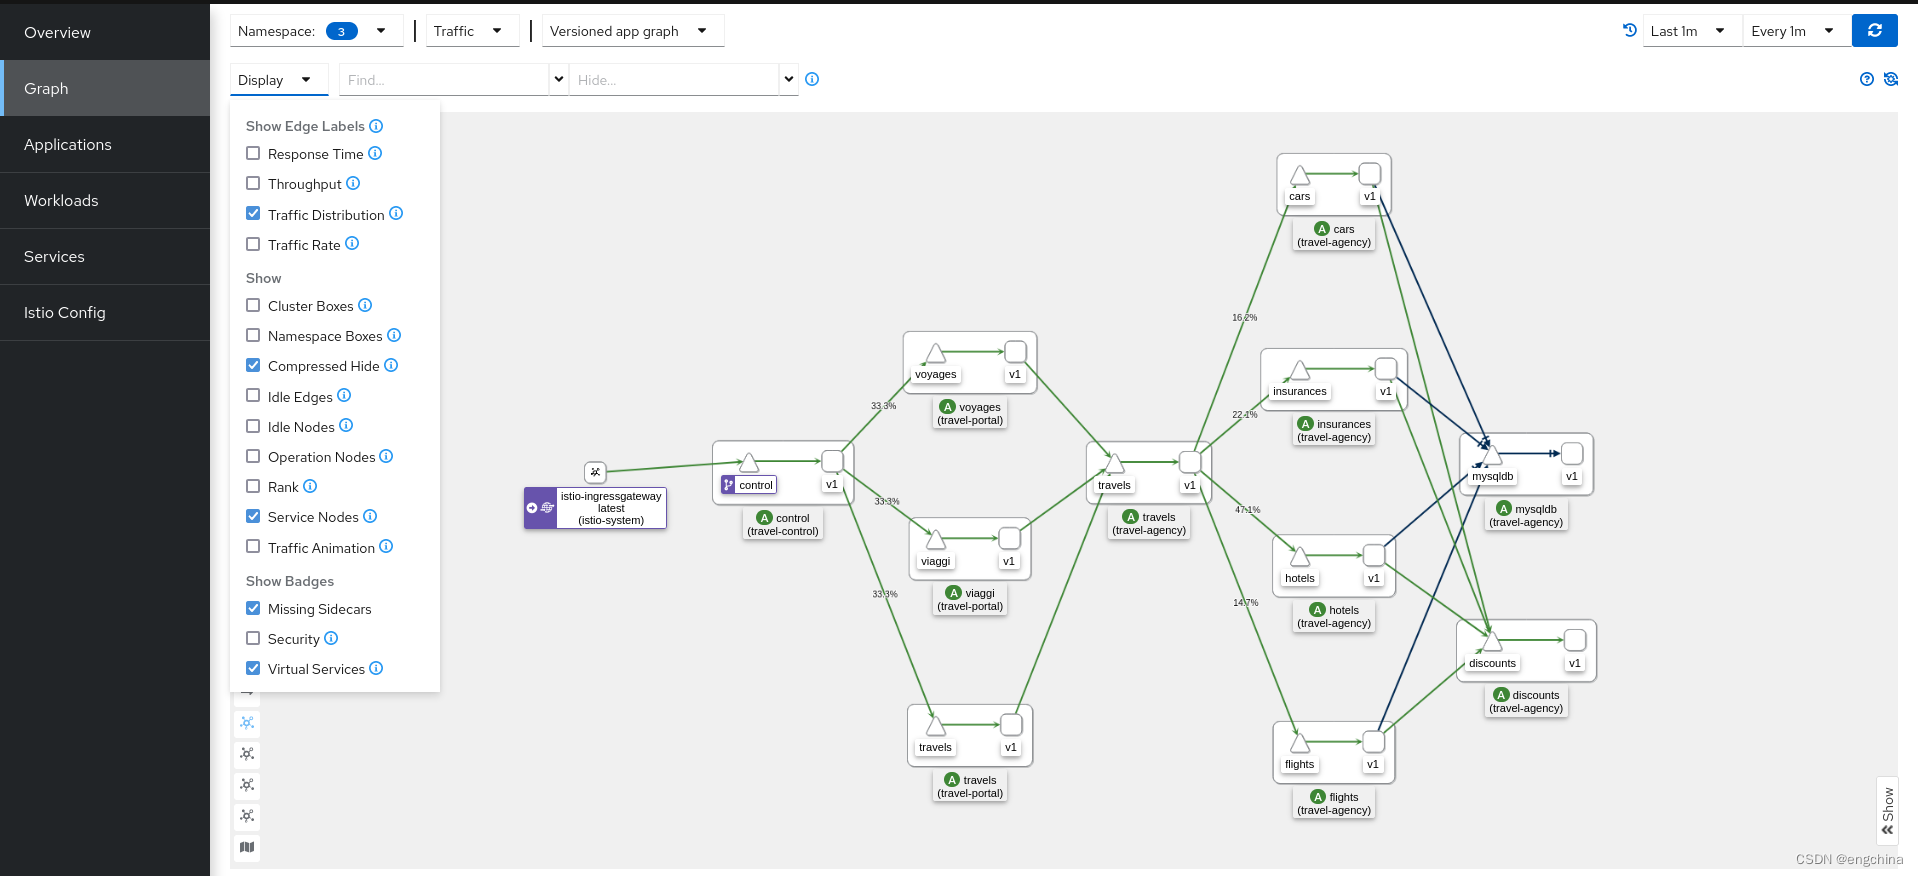Viewport: 1918px width, 876px height.
Task: Open Istio Config in the sidebar
Action: (x=64, y=313)
